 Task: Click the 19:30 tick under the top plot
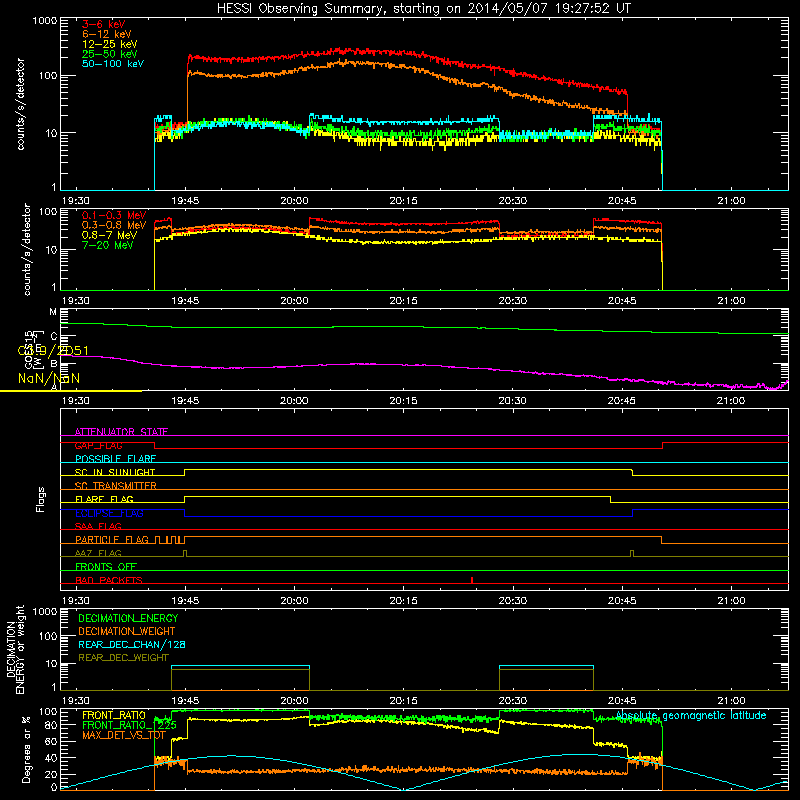click(76, 201)
